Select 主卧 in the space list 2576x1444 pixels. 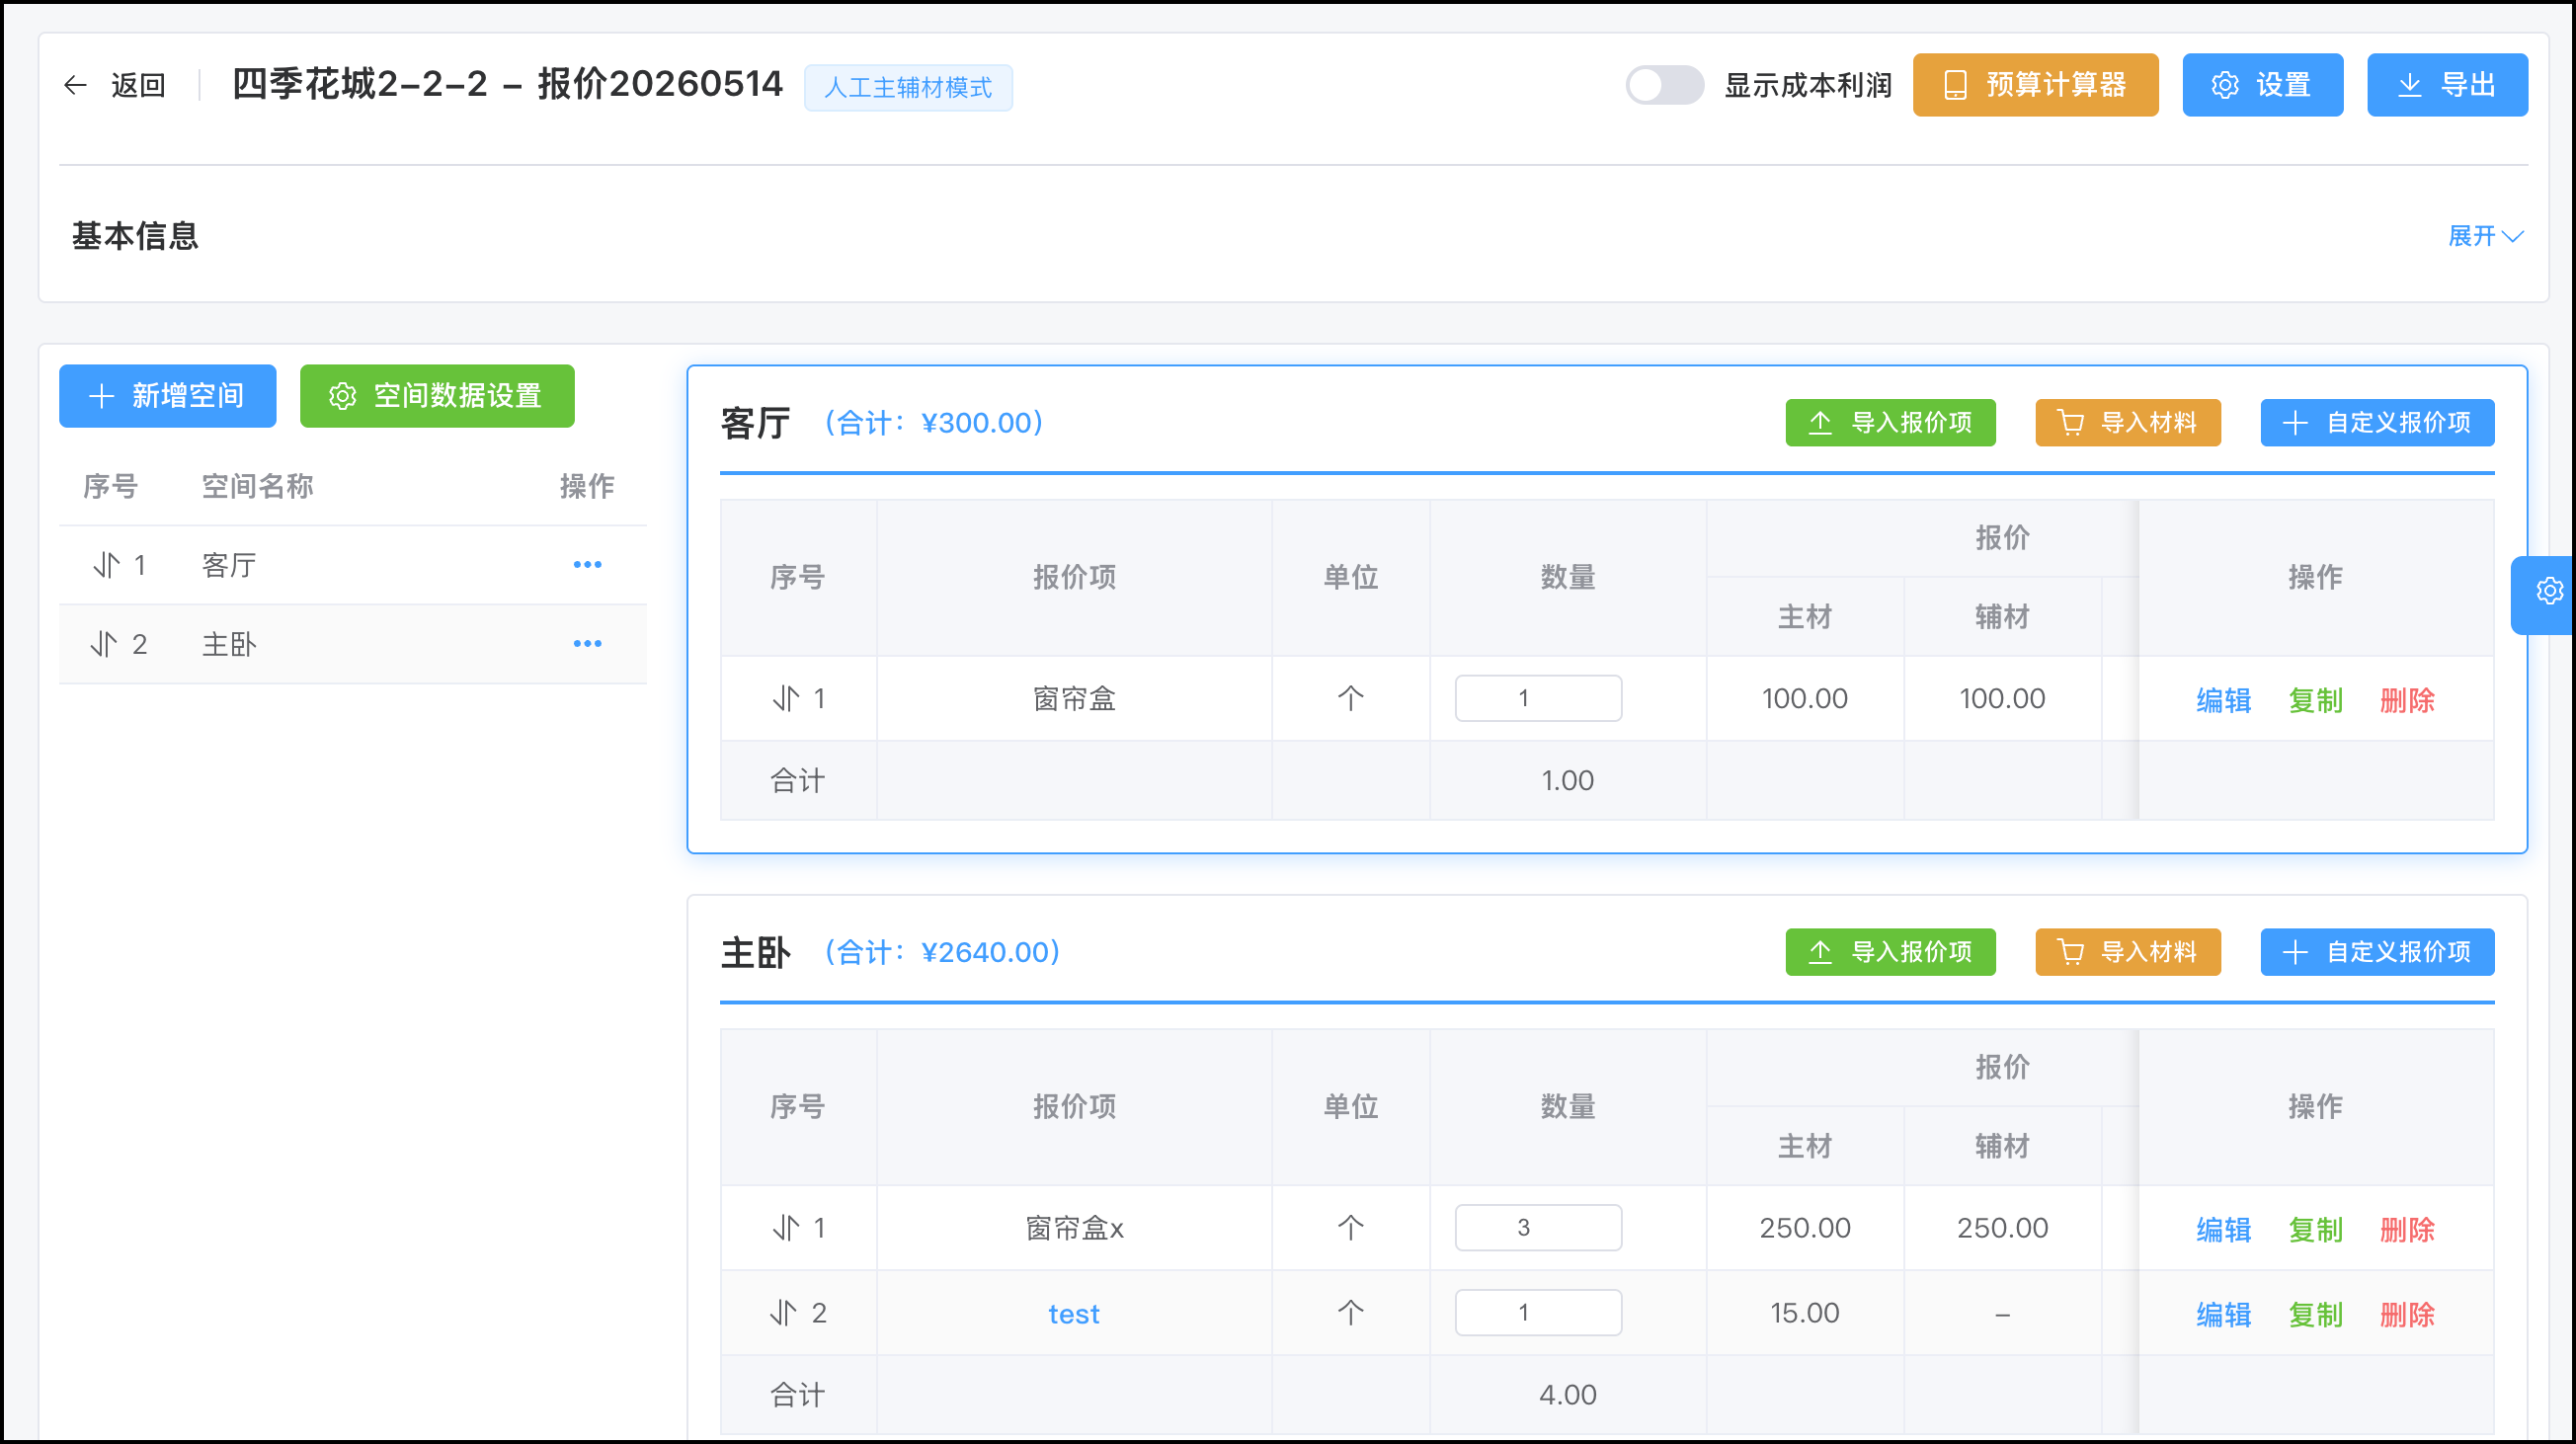(229, 644)
